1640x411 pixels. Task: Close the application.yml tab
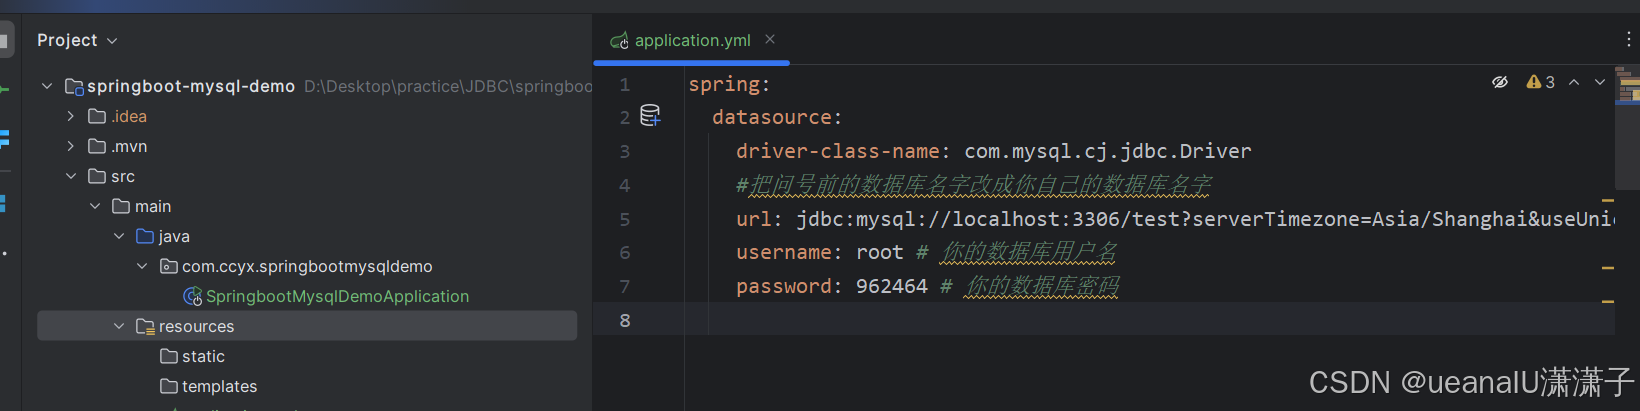[770, 39]
